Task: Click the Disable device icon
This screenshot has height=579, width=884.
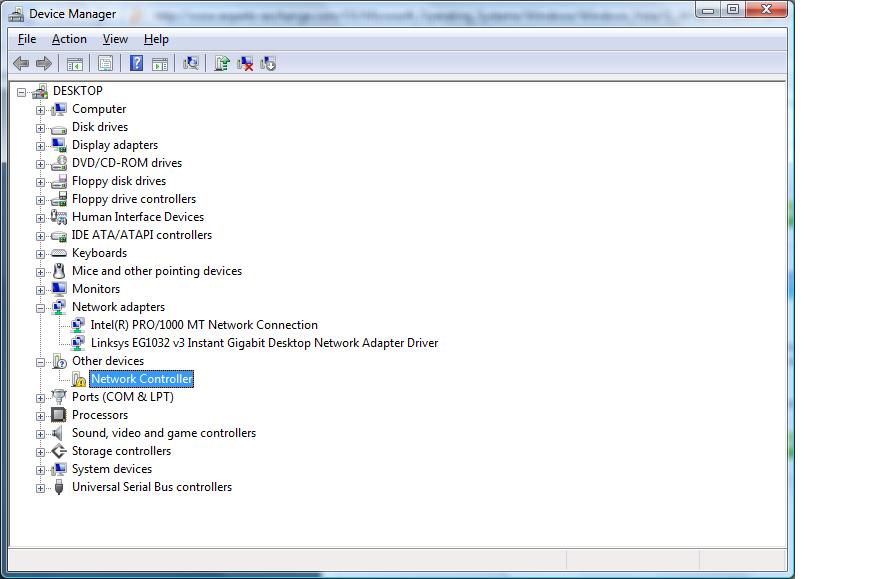Action: tap(267, 63)
